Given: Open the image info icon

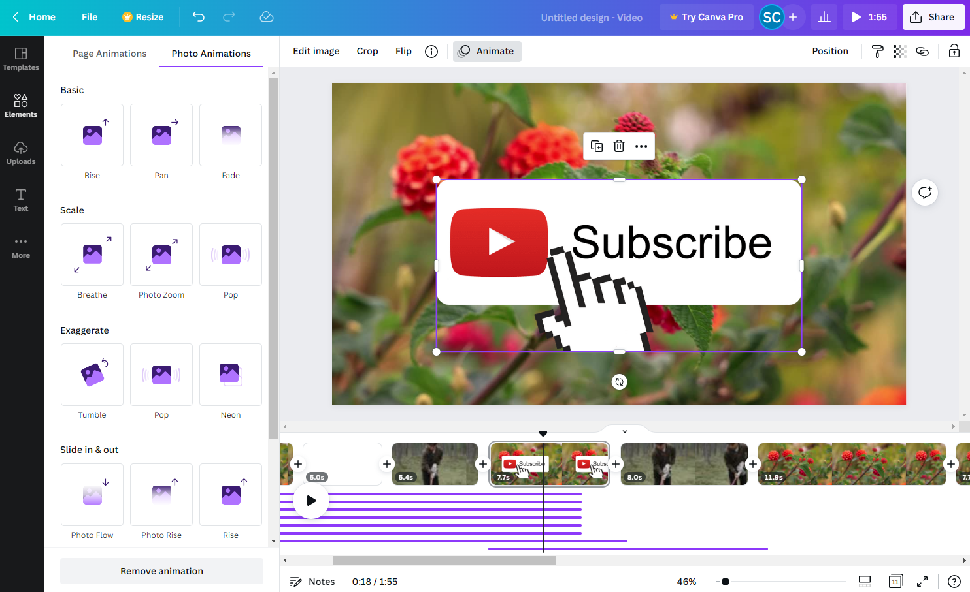Looking at the screenshot, I should click(431, 51).
